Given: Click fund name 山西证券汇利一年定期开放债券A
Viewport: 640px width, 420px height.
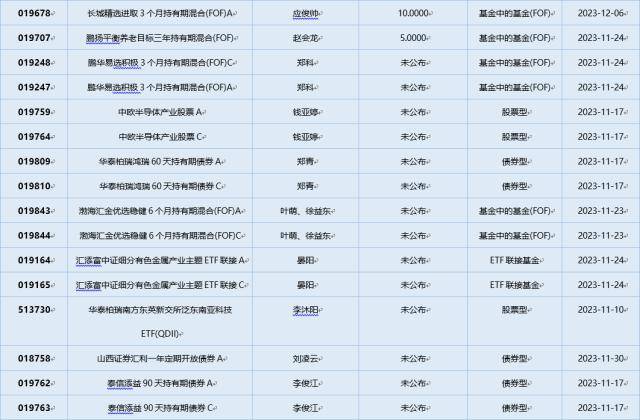Looking at the screenshot, I should click(160, 358).
